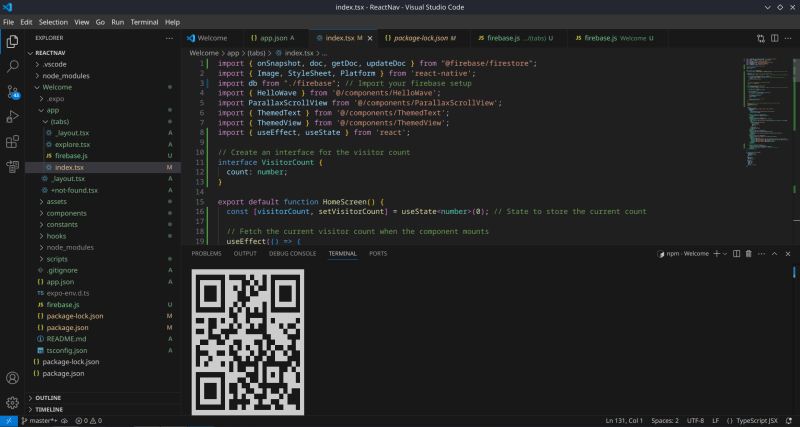Click the npm - Welcome terminal label
Image resolution: width=800 pixels, height=427 pixels.
click(x=683, y=254)
